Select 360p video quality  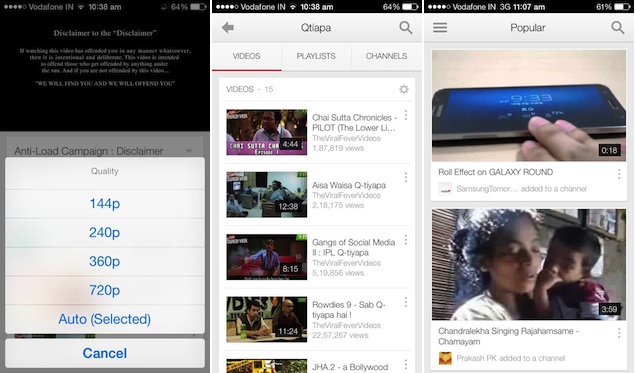pos(104,262)
